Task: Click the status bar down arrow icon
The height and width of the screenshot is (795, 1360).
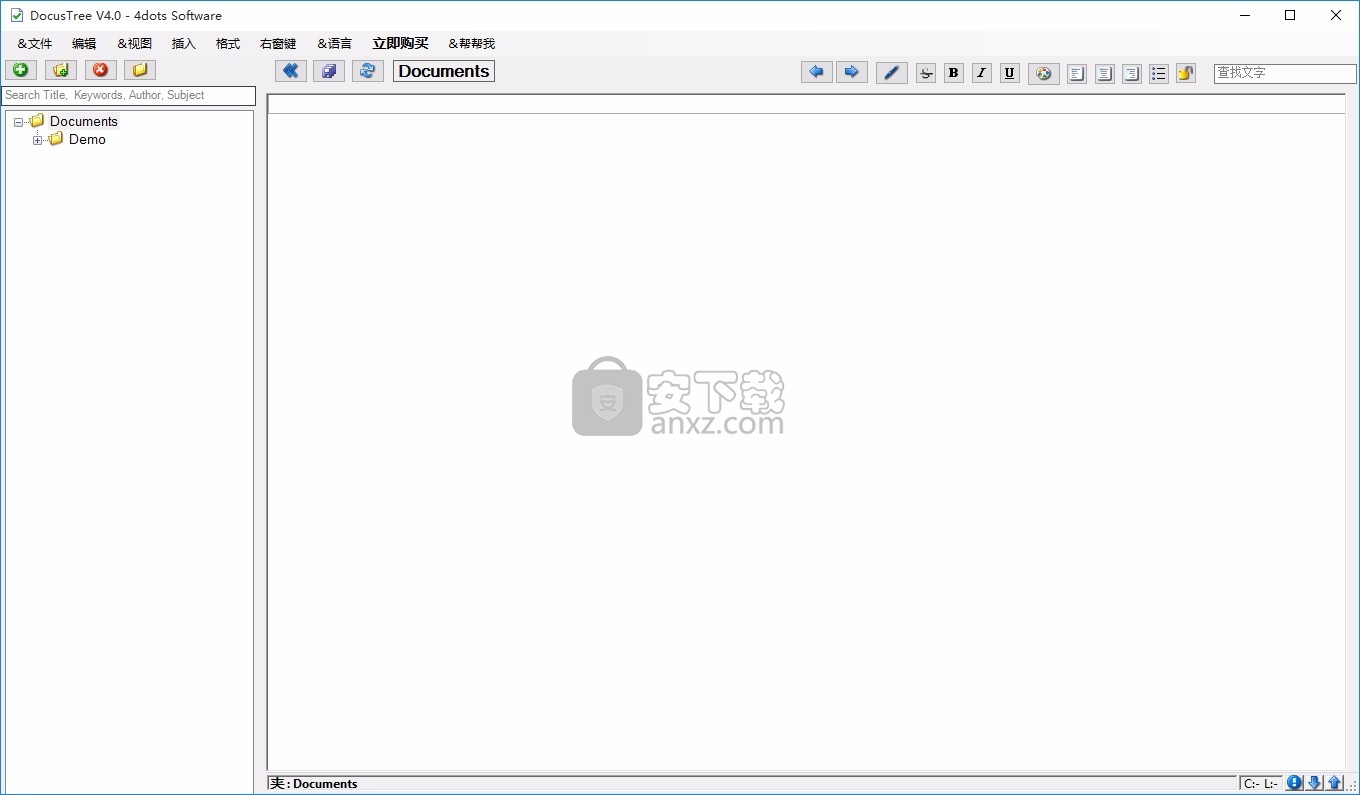Action: [x=1315, y=783]
